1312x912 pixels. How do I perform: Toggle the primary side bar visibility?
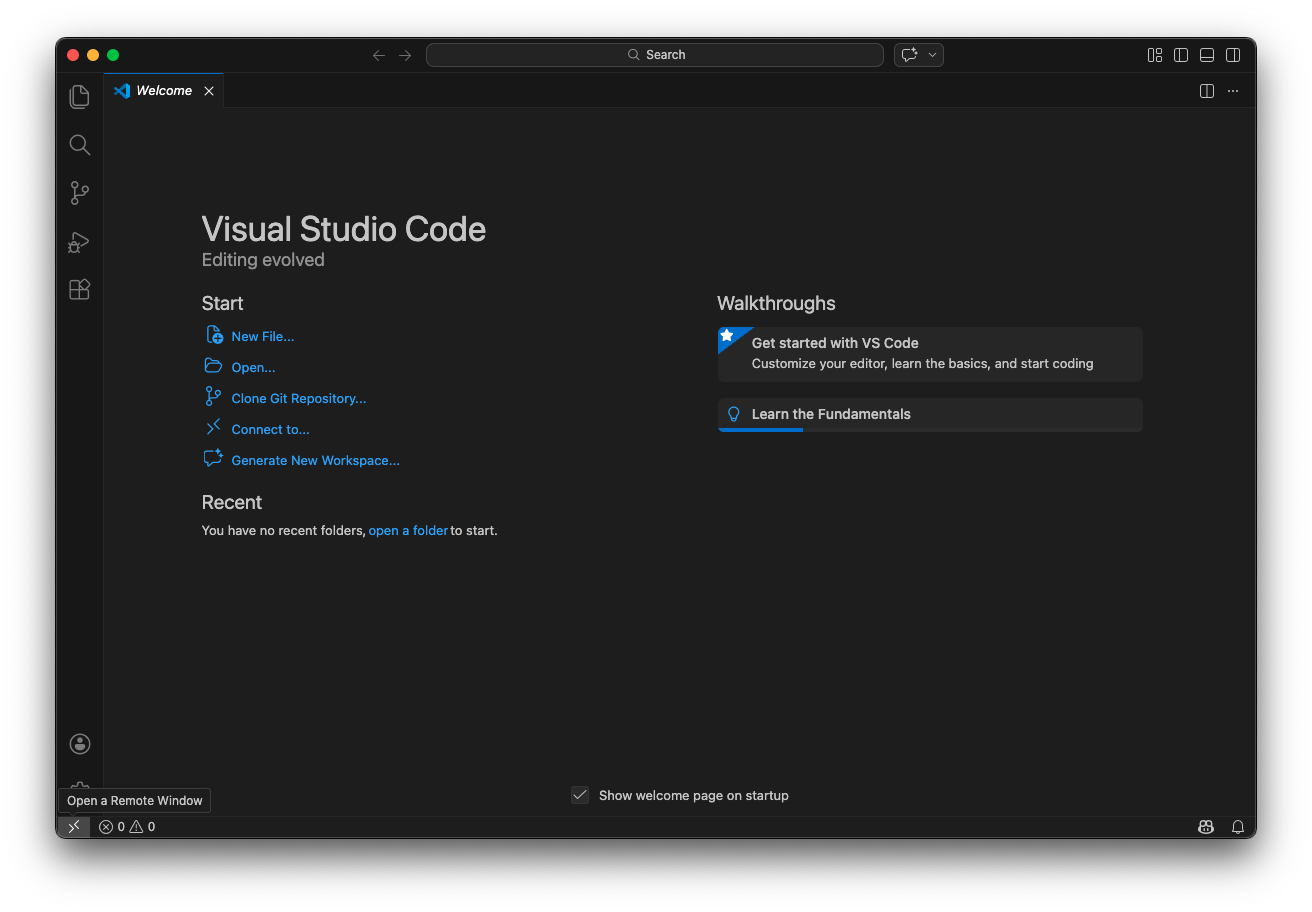tap(1181, 55)
